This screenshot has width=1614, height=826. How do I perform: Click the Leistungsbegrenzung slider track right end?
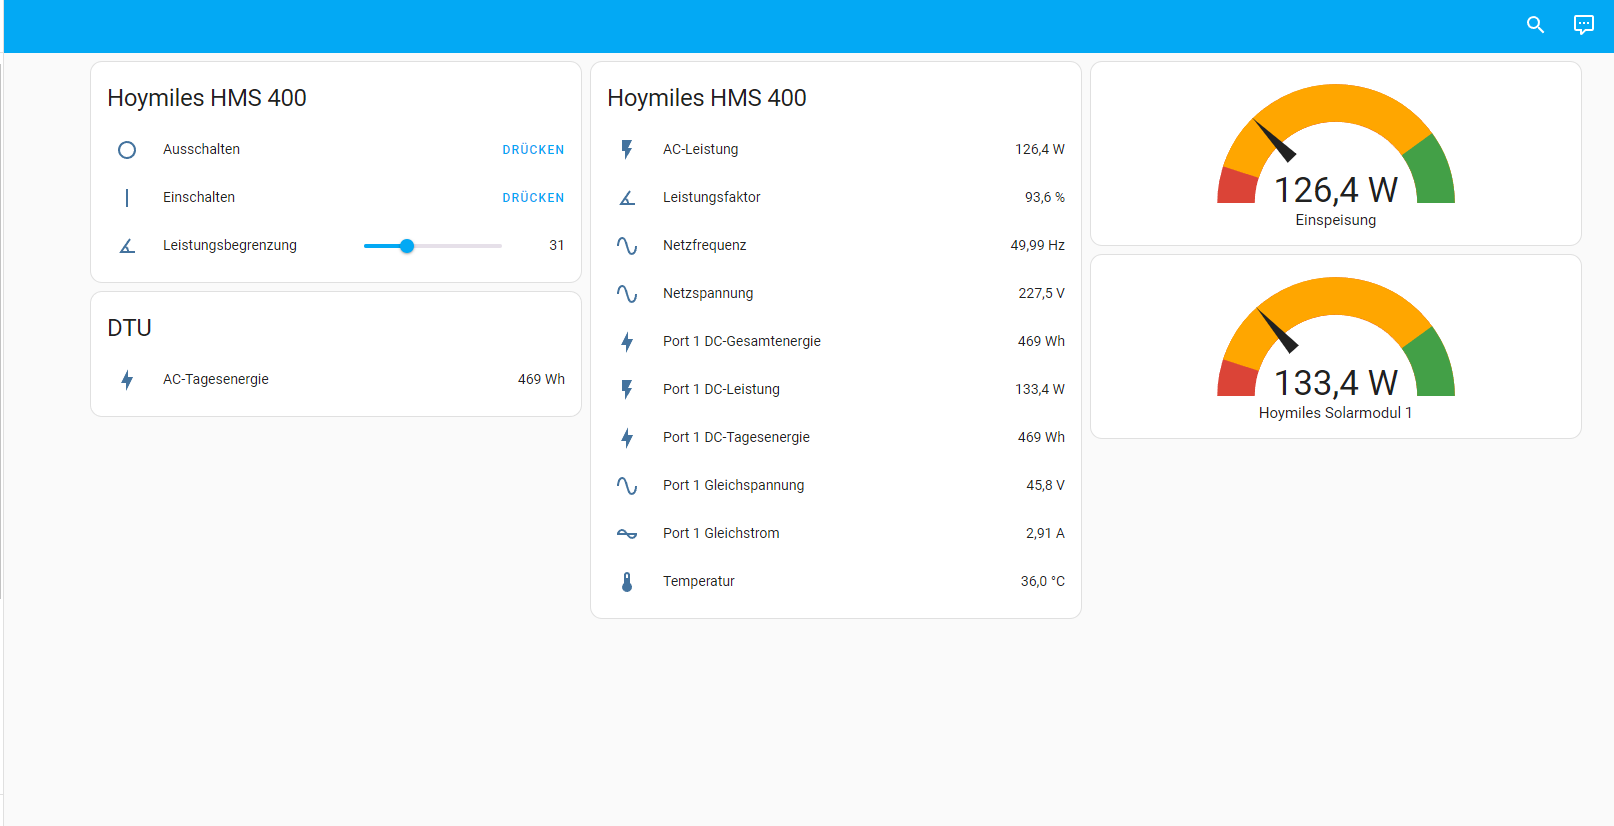499,246
